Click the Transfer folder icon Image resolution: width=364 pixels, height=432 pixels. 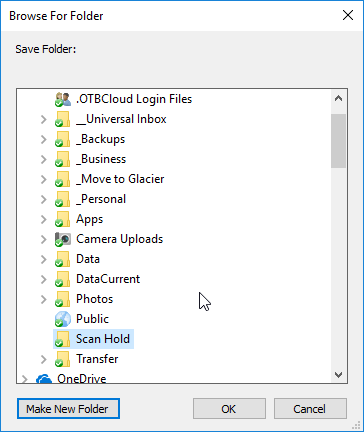pos(63,359)
